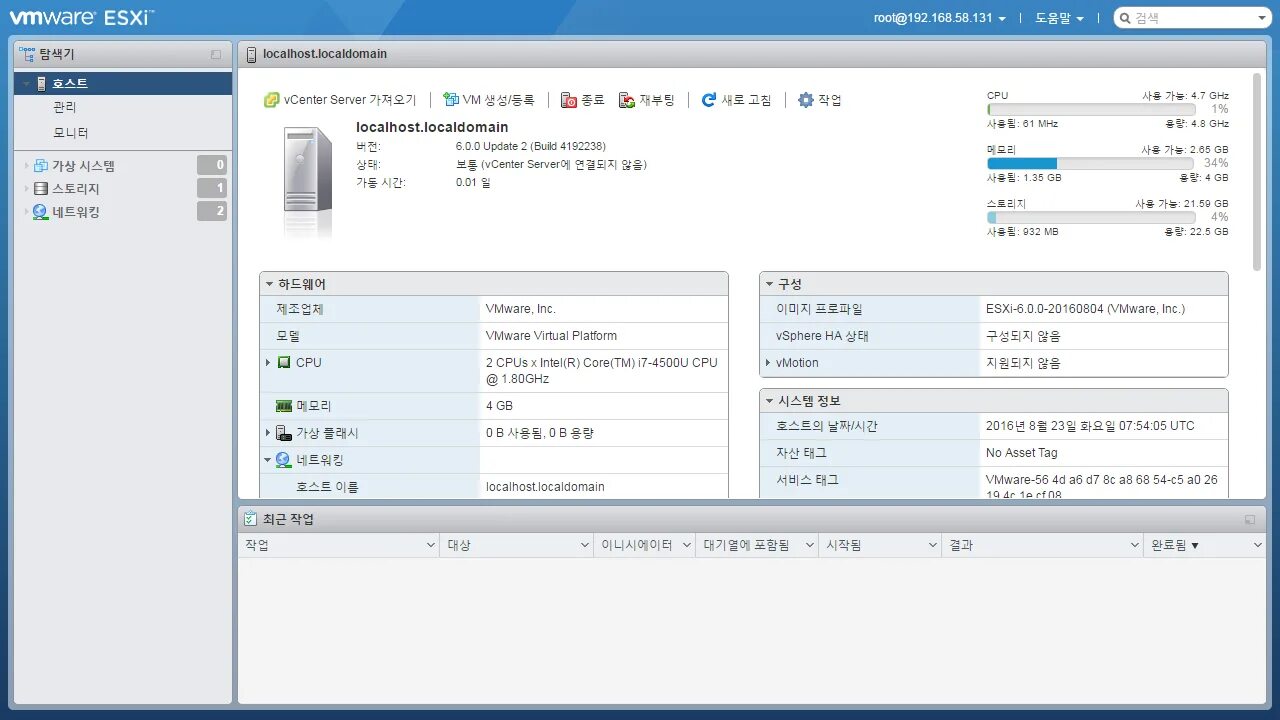Screen dimensions: 1280x720
Task: Collapse the 네트워킹 hardware row
Action: [268, 460]
